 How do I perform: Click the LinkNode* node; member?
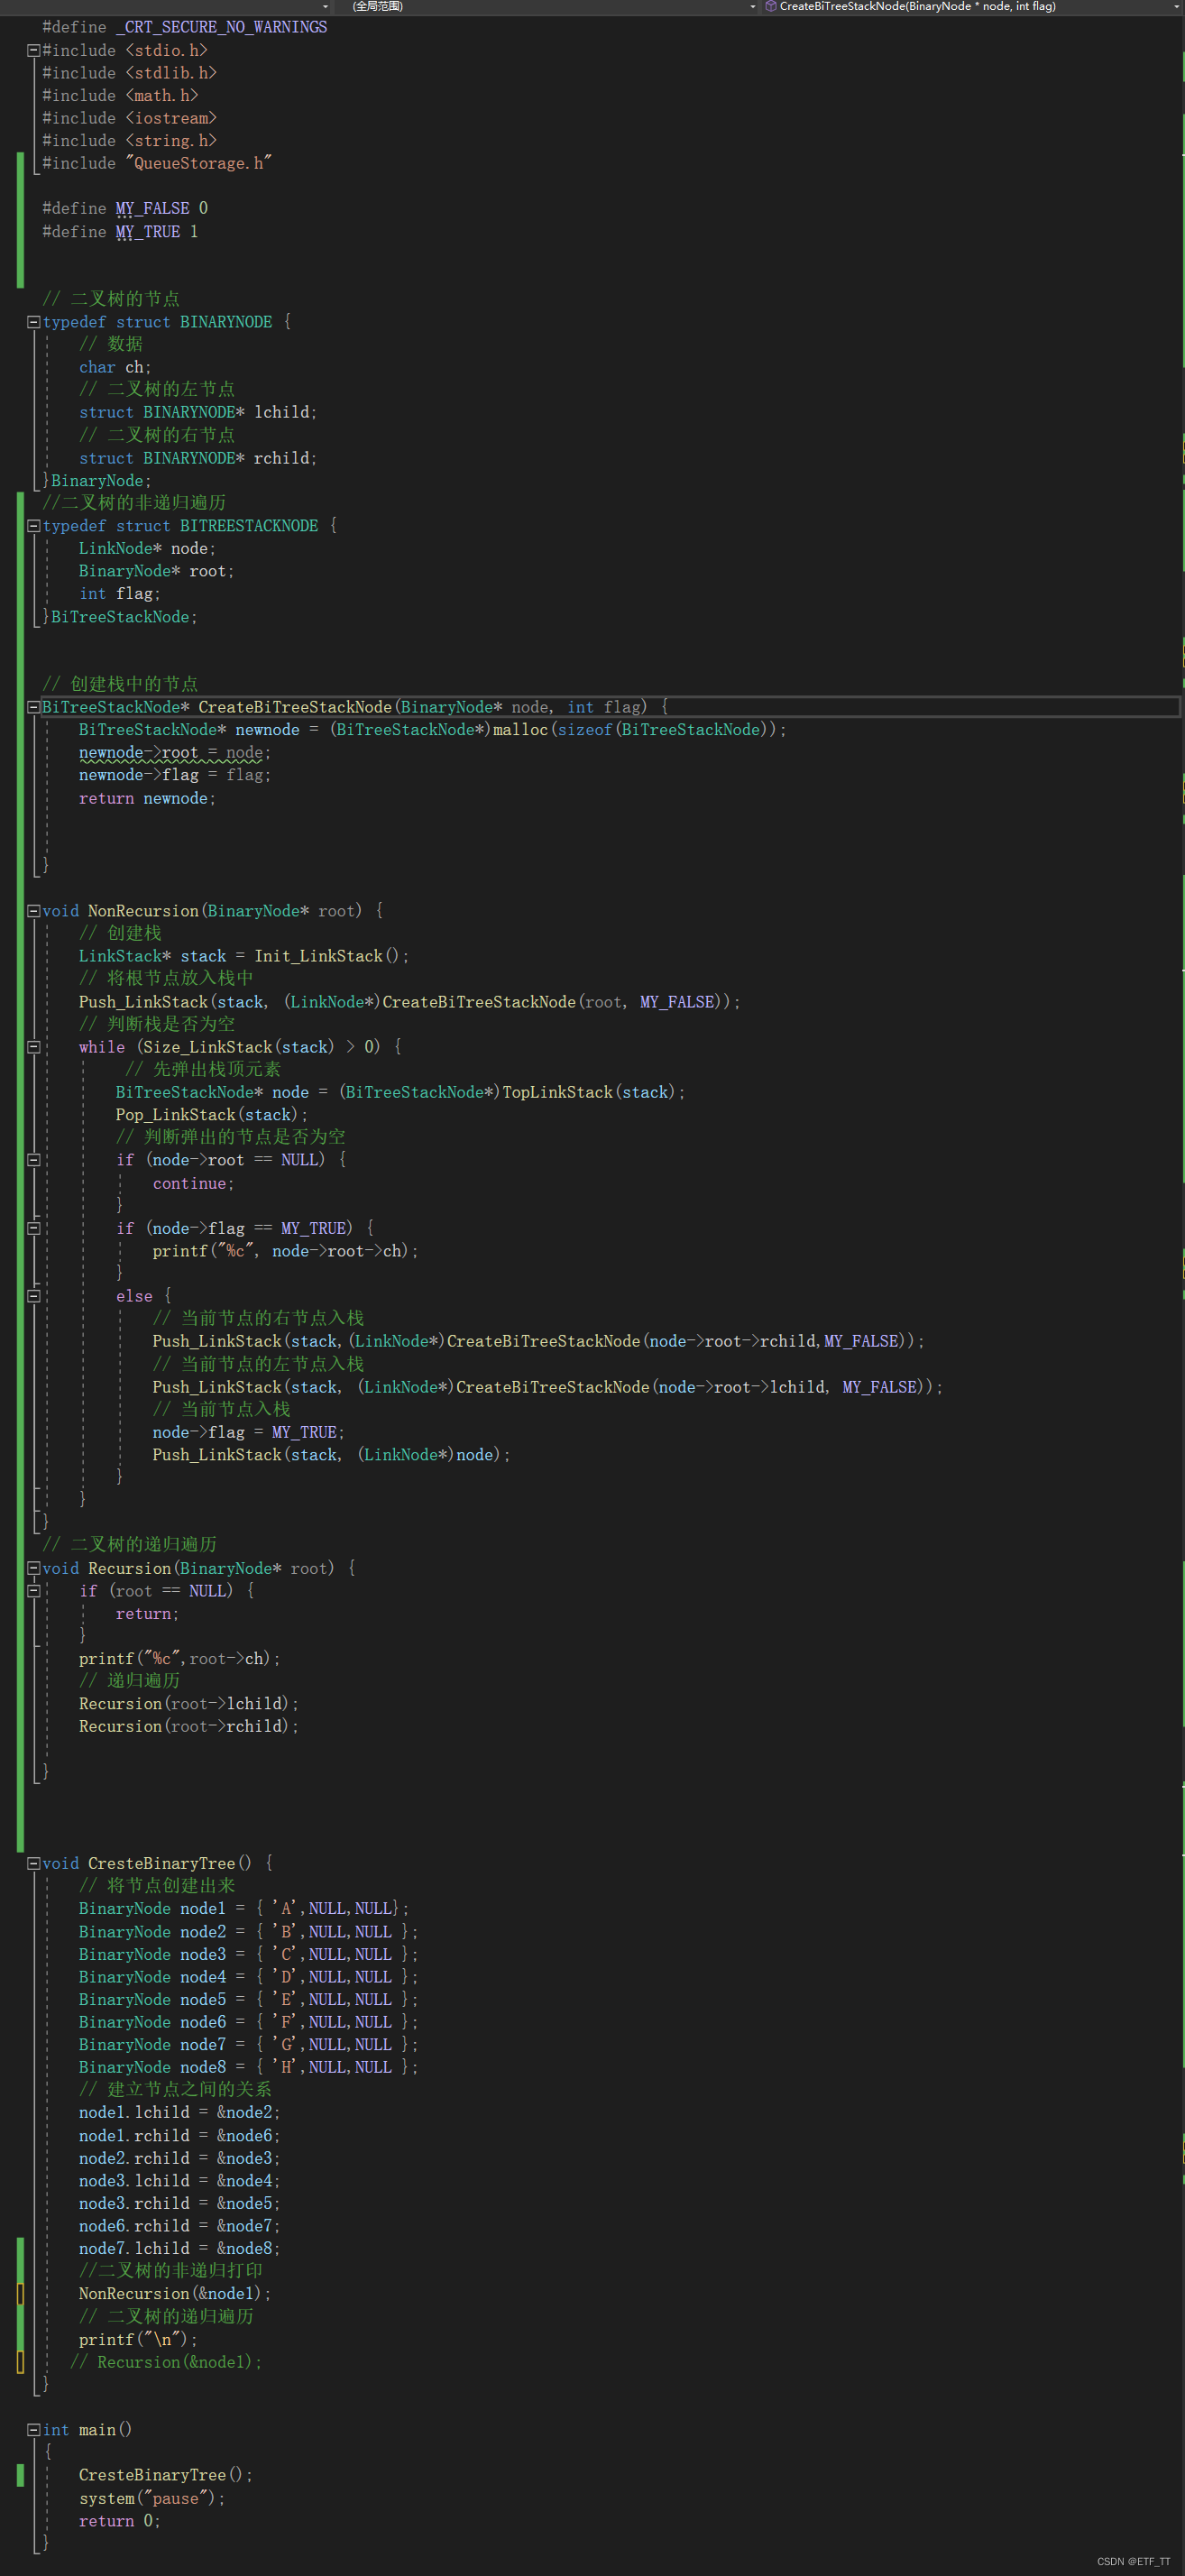tap(147, 549)
